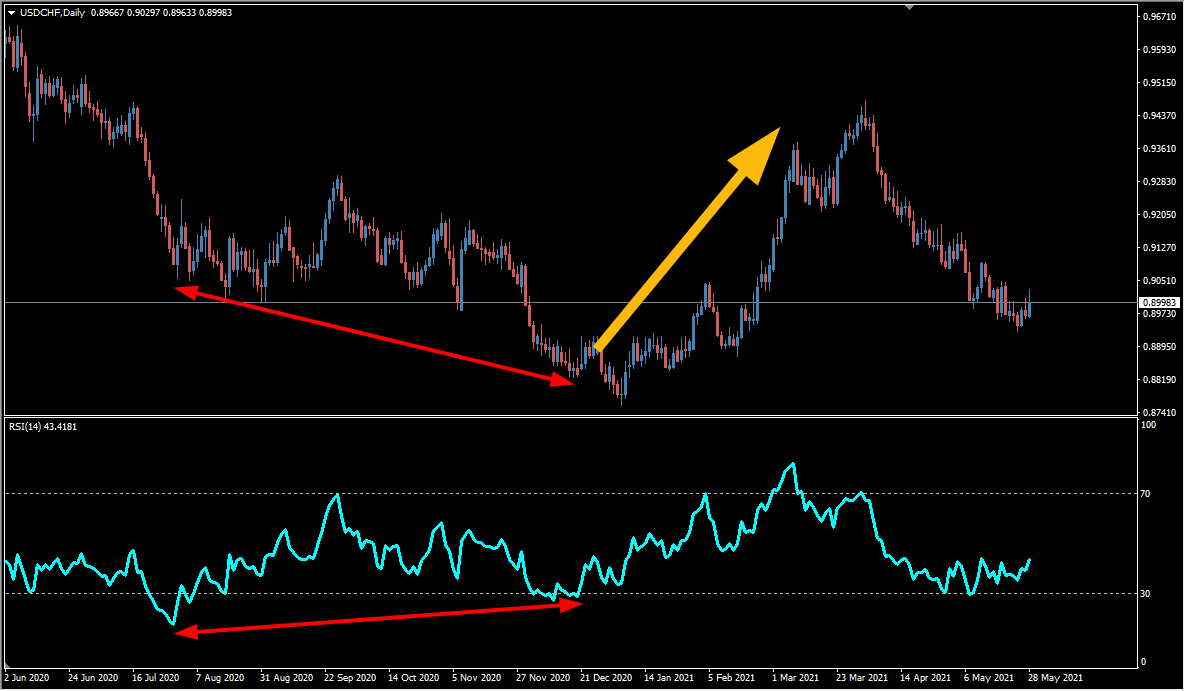The width and height of the screenshot is (1185, 691).
Task: Click the RSI scale value 100
Action: [1148, 425]
